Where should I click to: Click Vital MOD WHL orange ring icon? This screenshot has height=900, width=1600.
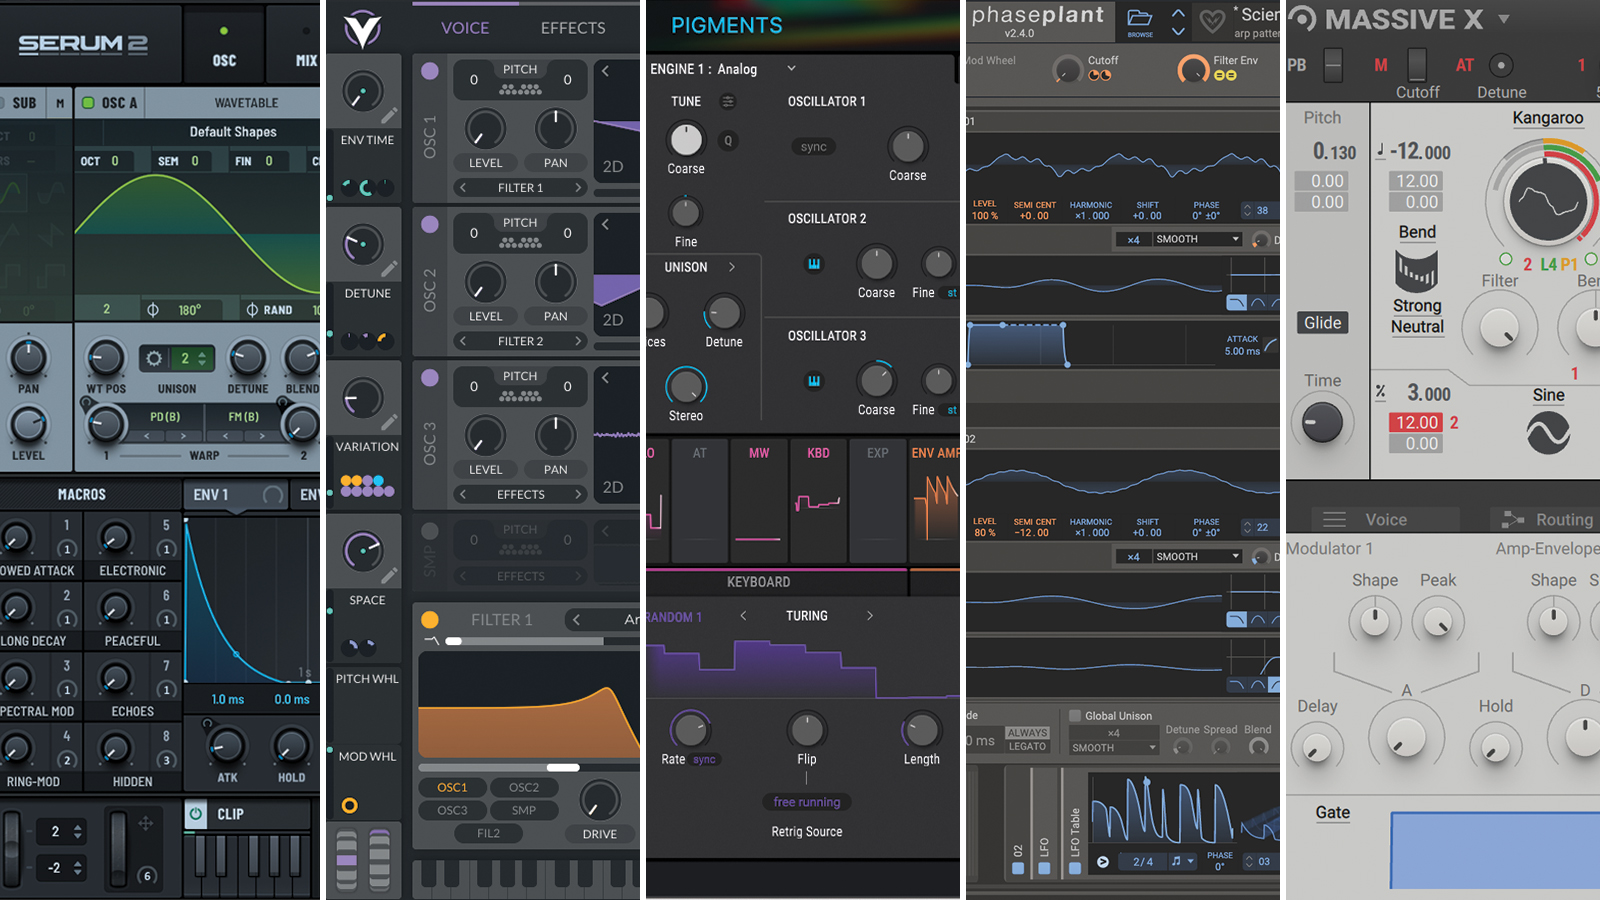(x=349, y=805)
